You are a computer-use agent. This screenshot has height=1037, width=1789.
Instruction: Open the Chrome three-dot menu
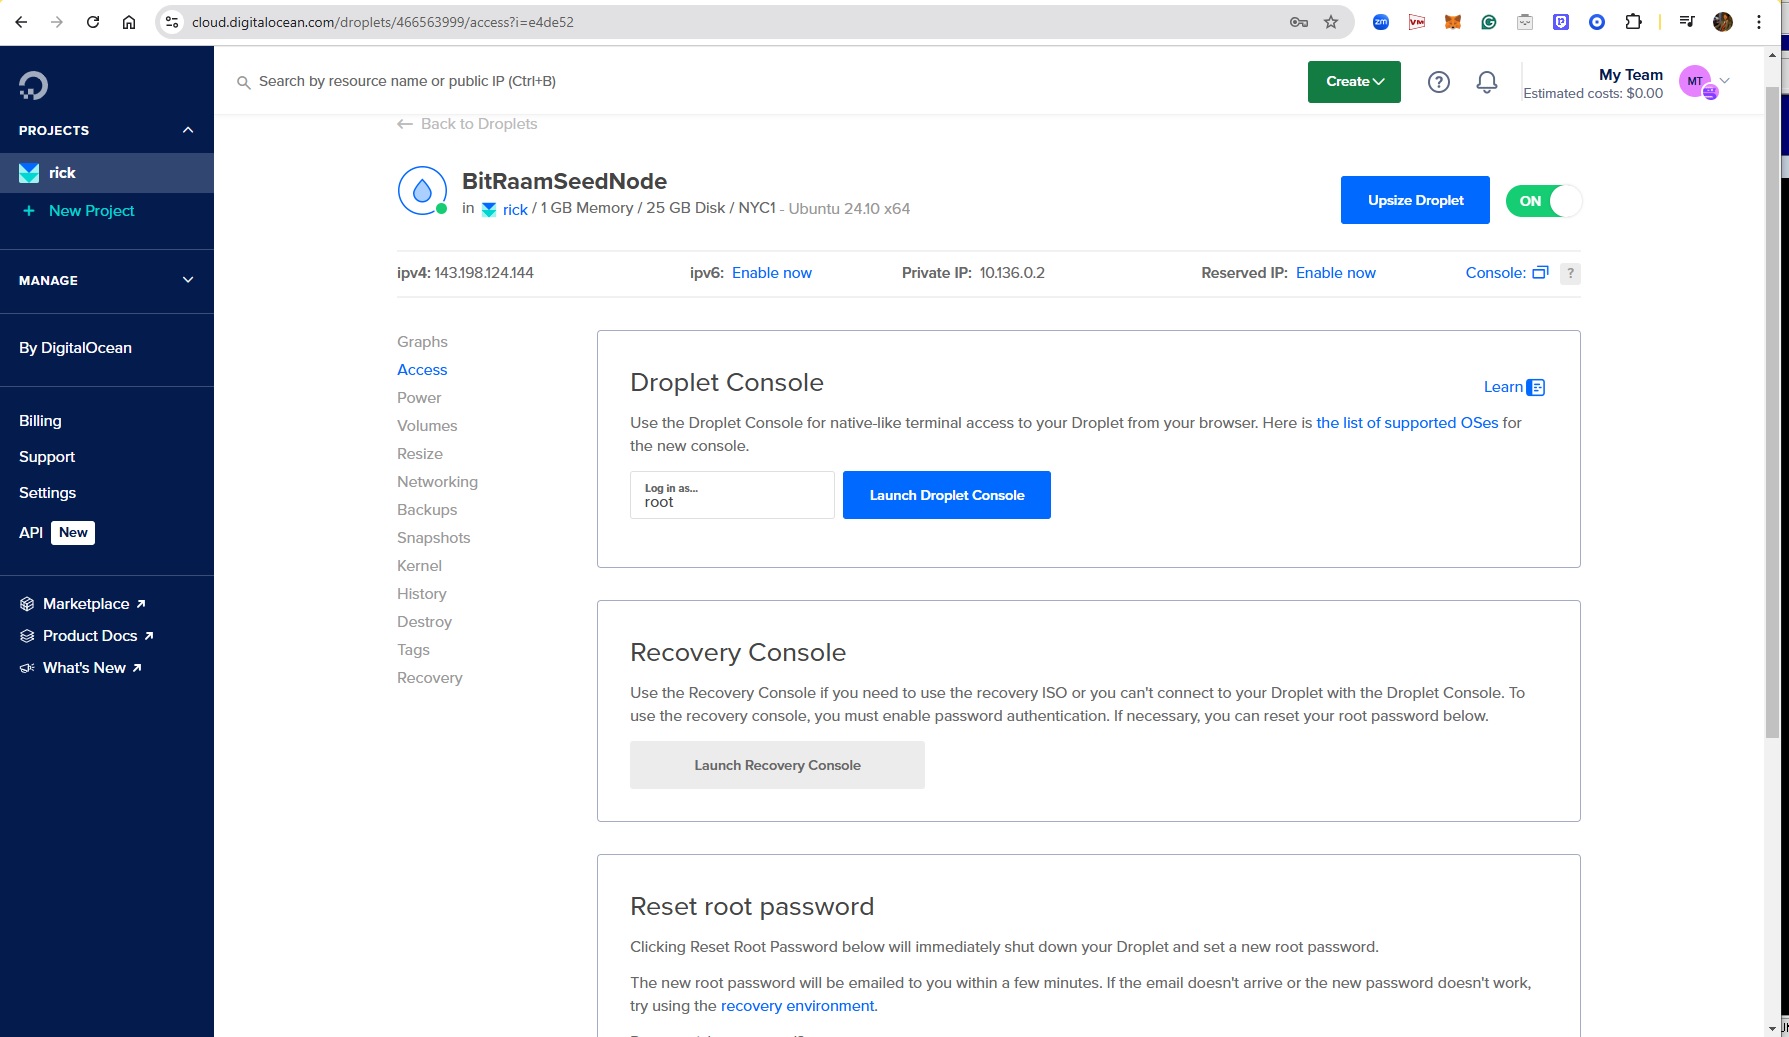pos(1759,22)
